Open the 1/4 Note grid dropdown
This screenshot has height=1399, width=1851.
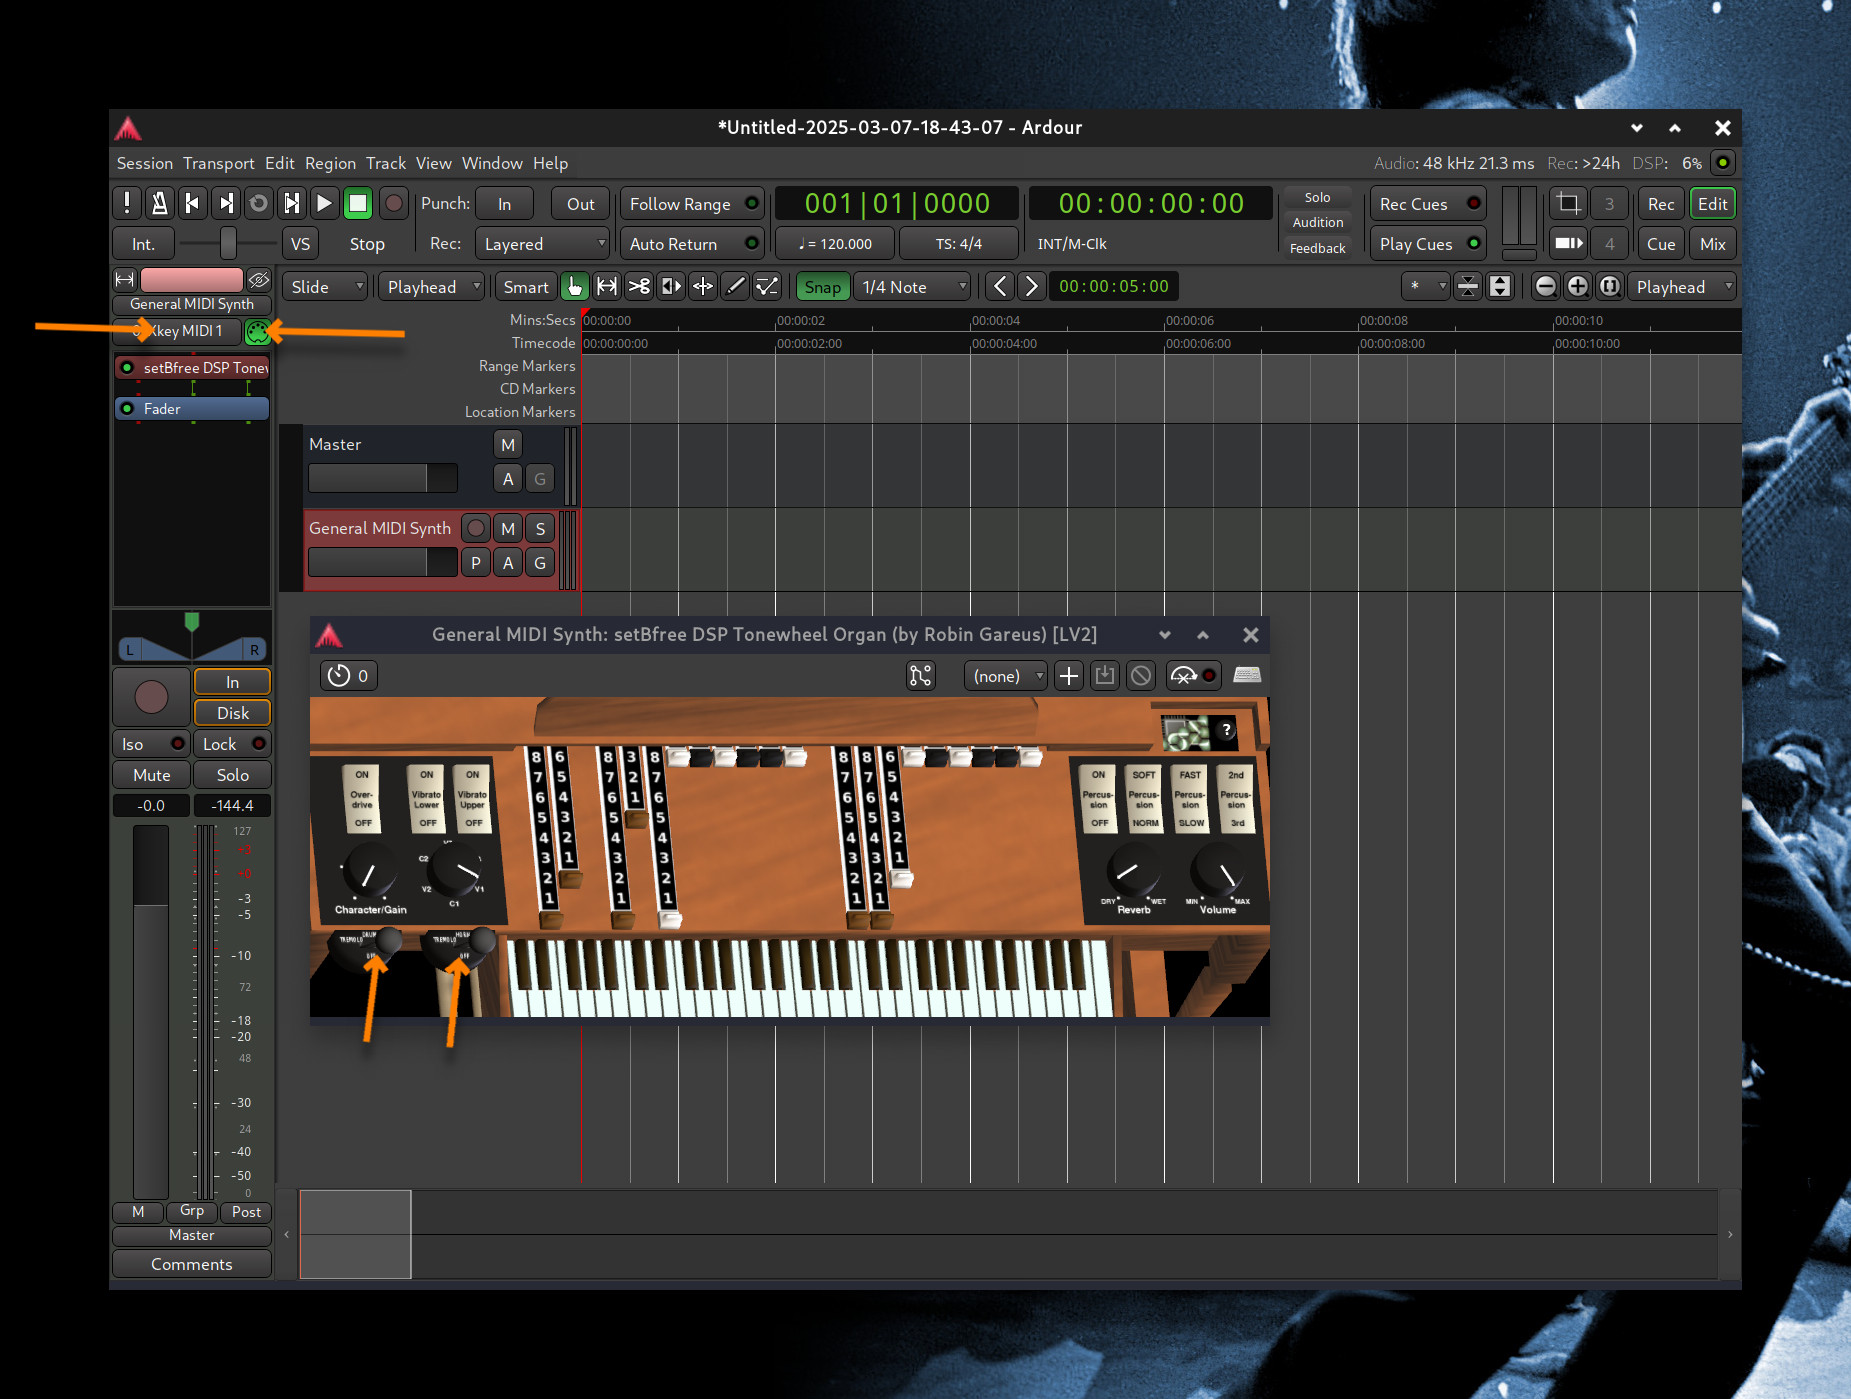[x=913, y=287]
